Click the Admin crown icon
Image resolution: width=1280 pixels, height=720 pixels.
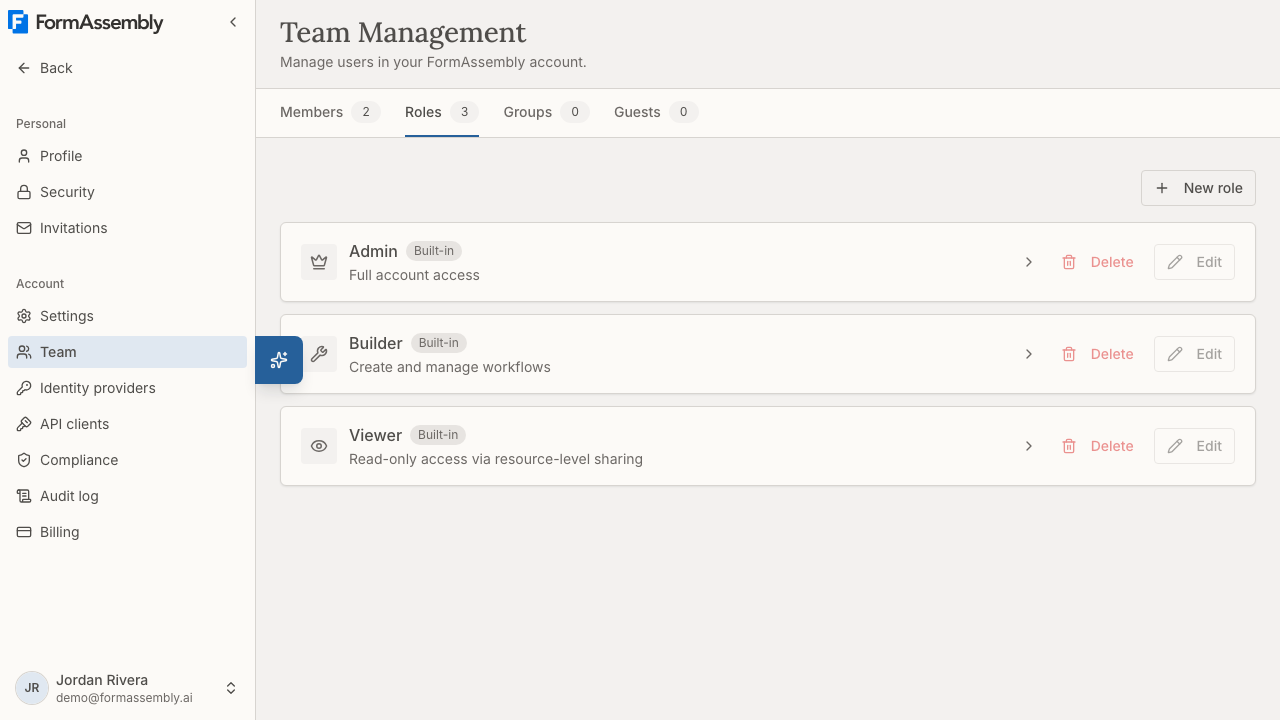(319, 262)
